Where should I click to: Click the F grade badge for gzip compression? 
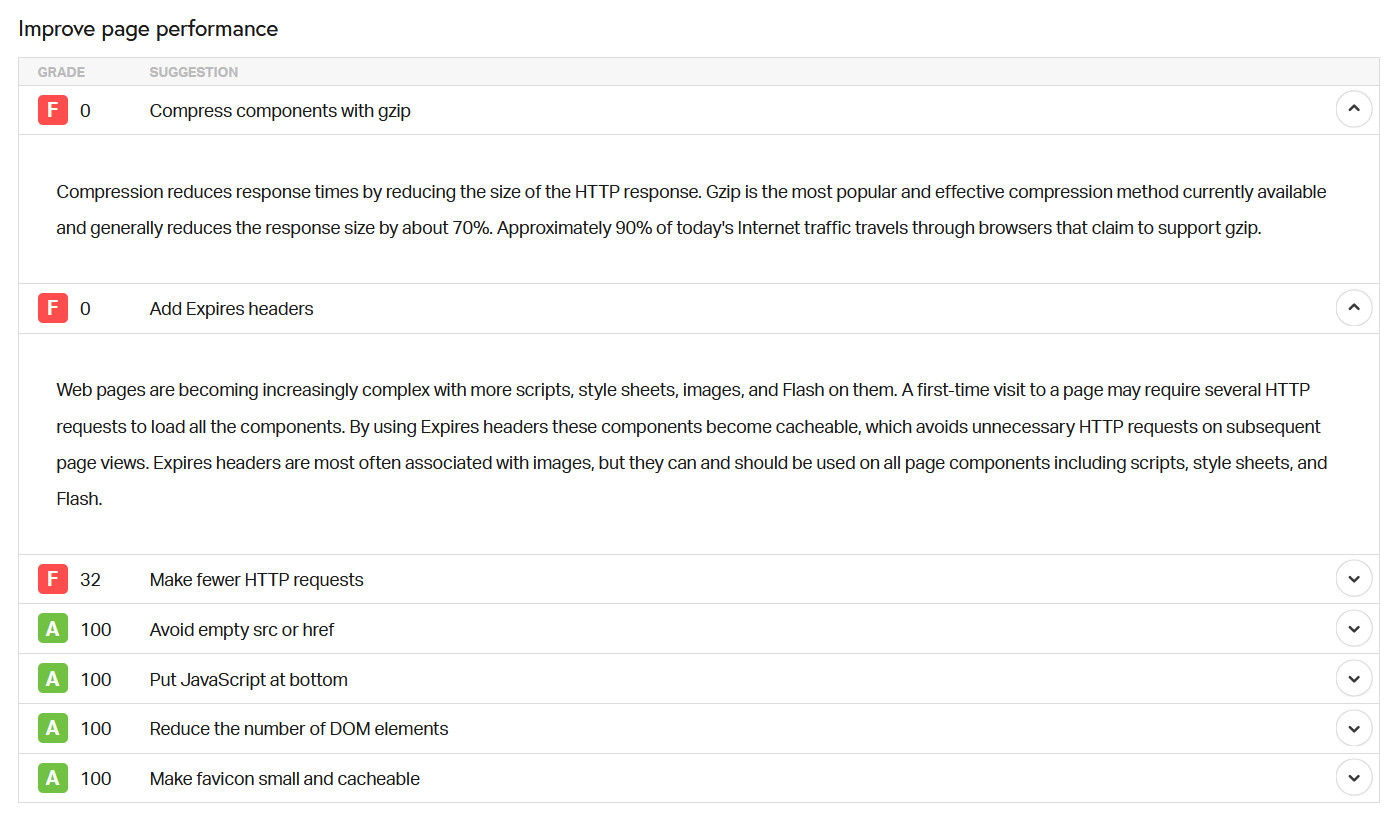pyautogui.click(x=52, y=110)
